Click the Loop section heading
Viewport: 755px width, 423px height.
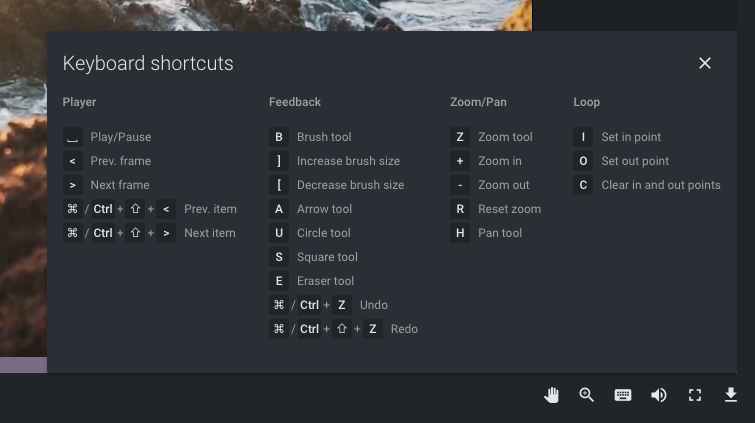(x=586, y=102)
